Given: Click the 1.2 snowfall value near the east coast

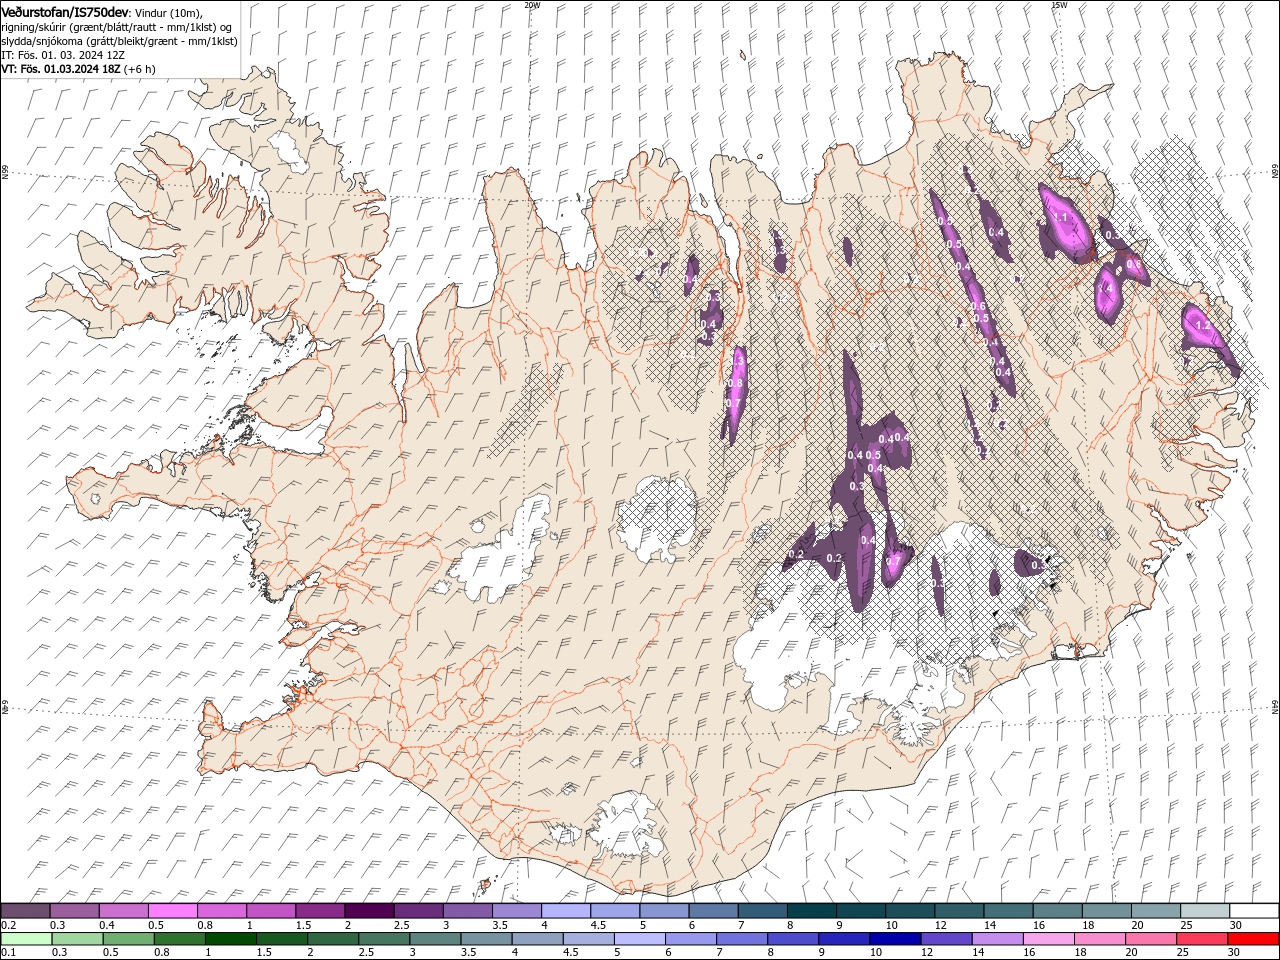Looking at the screenshot, I should point(1203,325).
